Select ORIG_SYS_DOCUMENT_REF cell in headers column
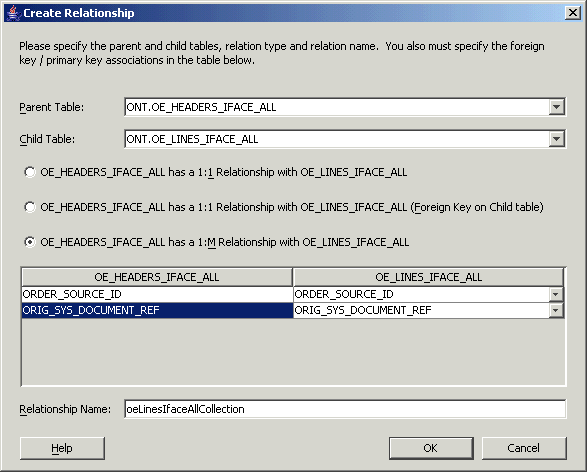The image size is (587, 472). (157, 310)
